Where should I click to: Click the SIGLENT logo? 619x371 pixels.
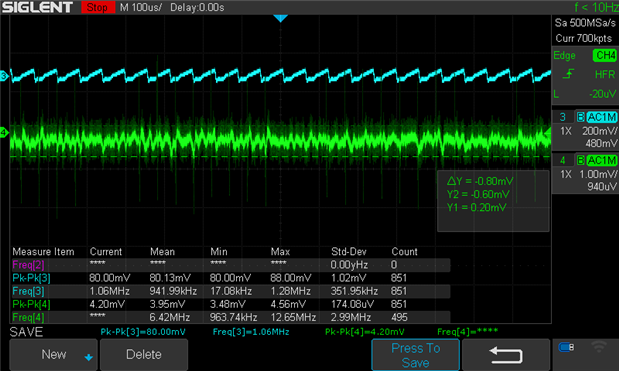[38, 7]
